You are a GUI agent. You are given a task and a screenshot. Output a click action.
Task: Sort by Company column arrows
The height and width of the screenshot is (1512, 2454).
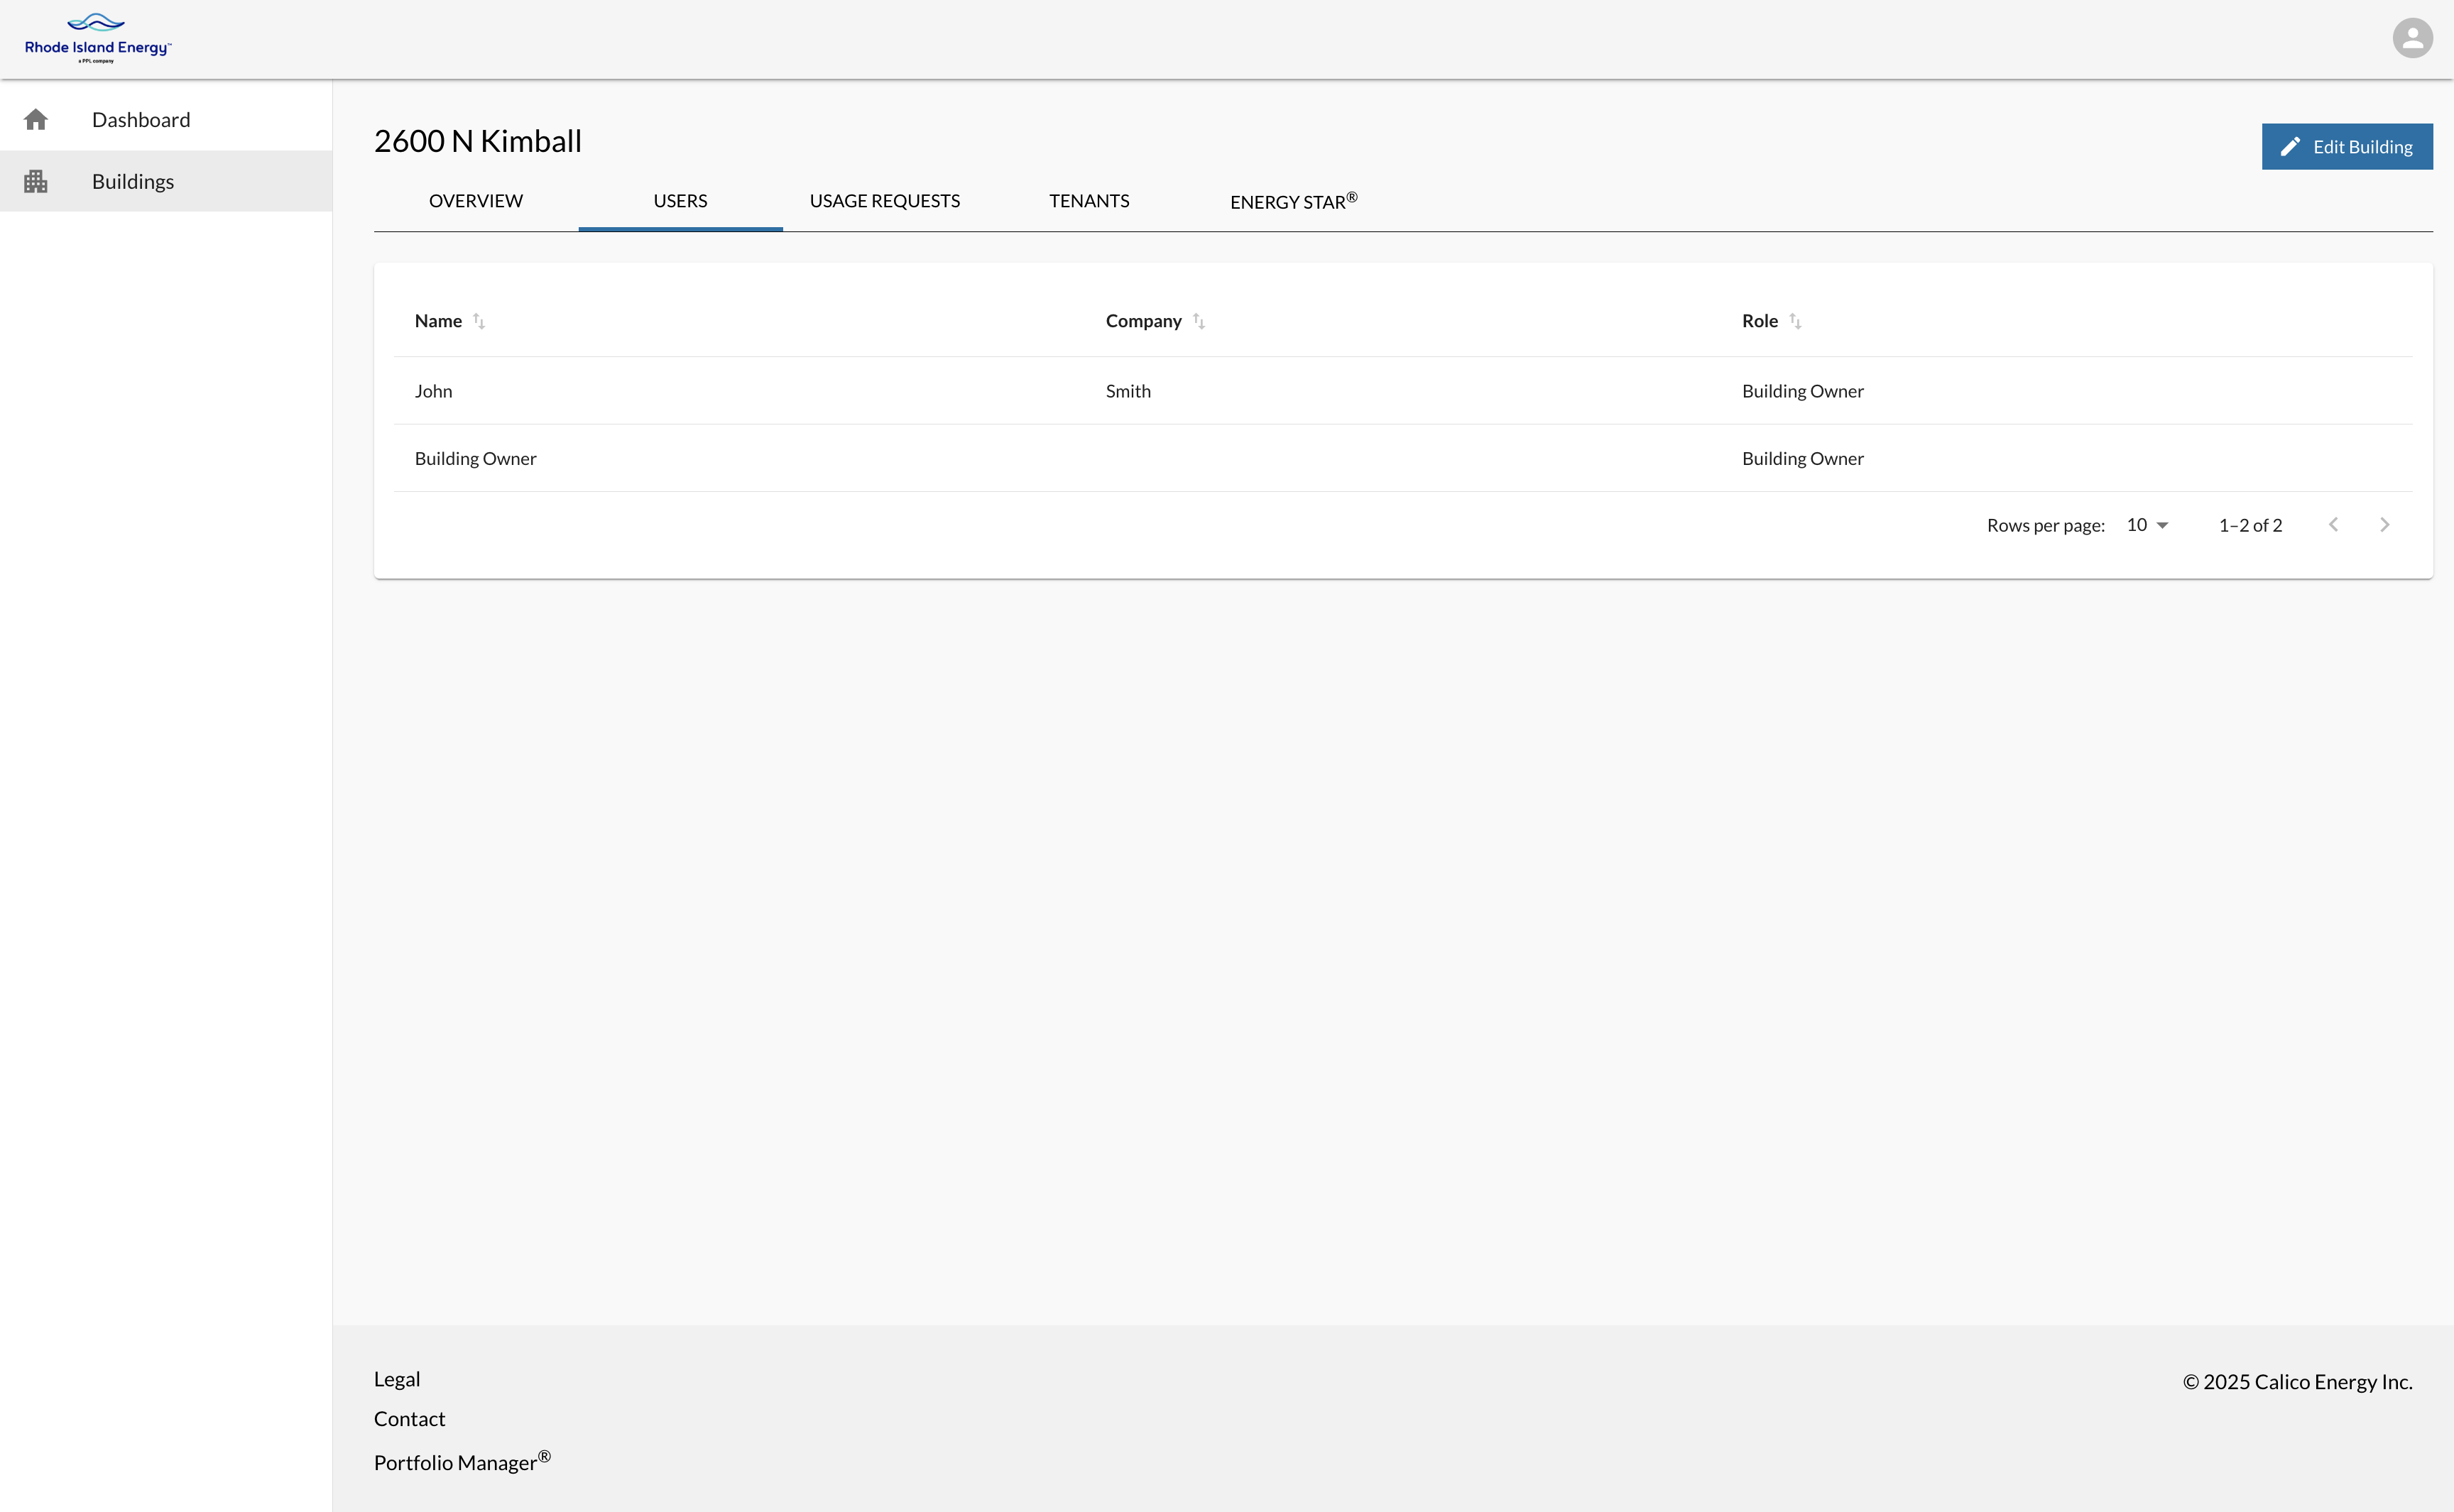(x=1198, y=321)
